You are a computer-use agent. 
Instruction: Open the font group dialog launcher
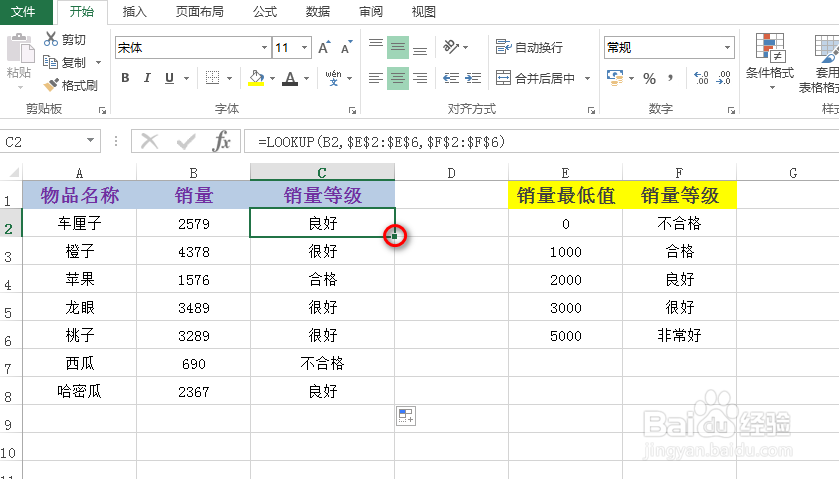tap(352, 110)
